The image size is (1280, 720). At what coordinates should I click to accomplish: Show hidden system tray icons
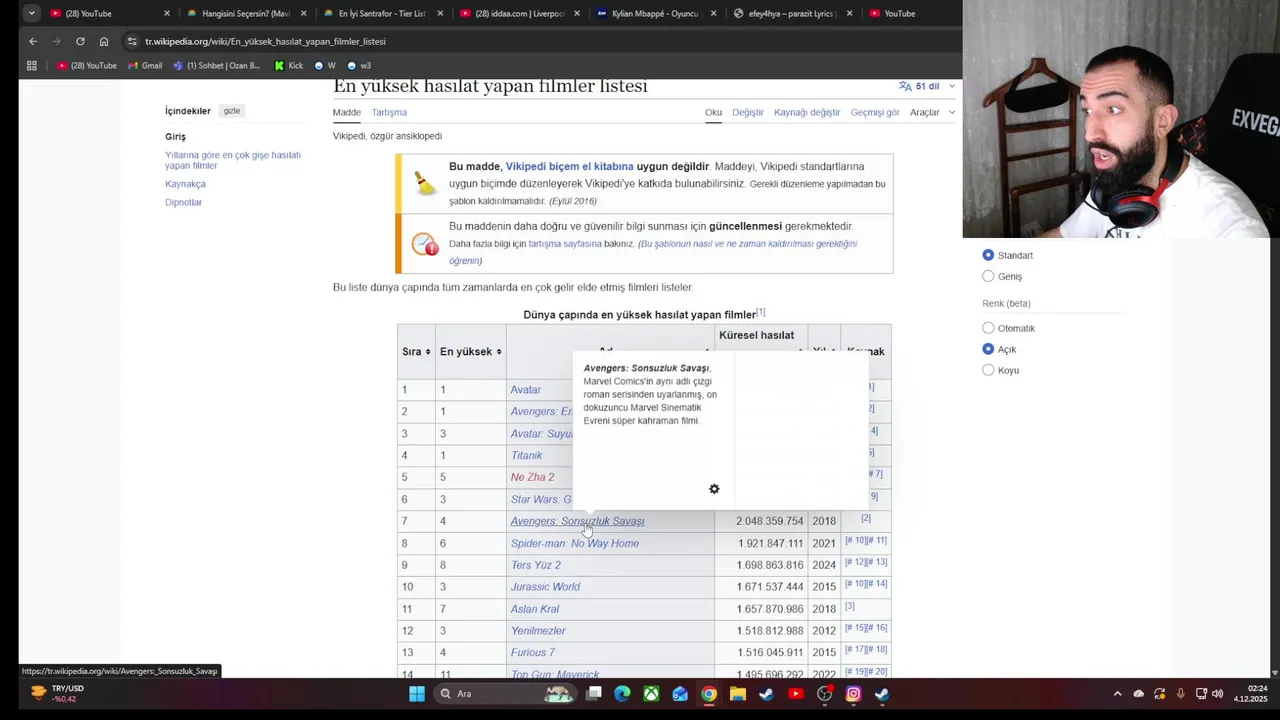click(x=1117, y=694)
